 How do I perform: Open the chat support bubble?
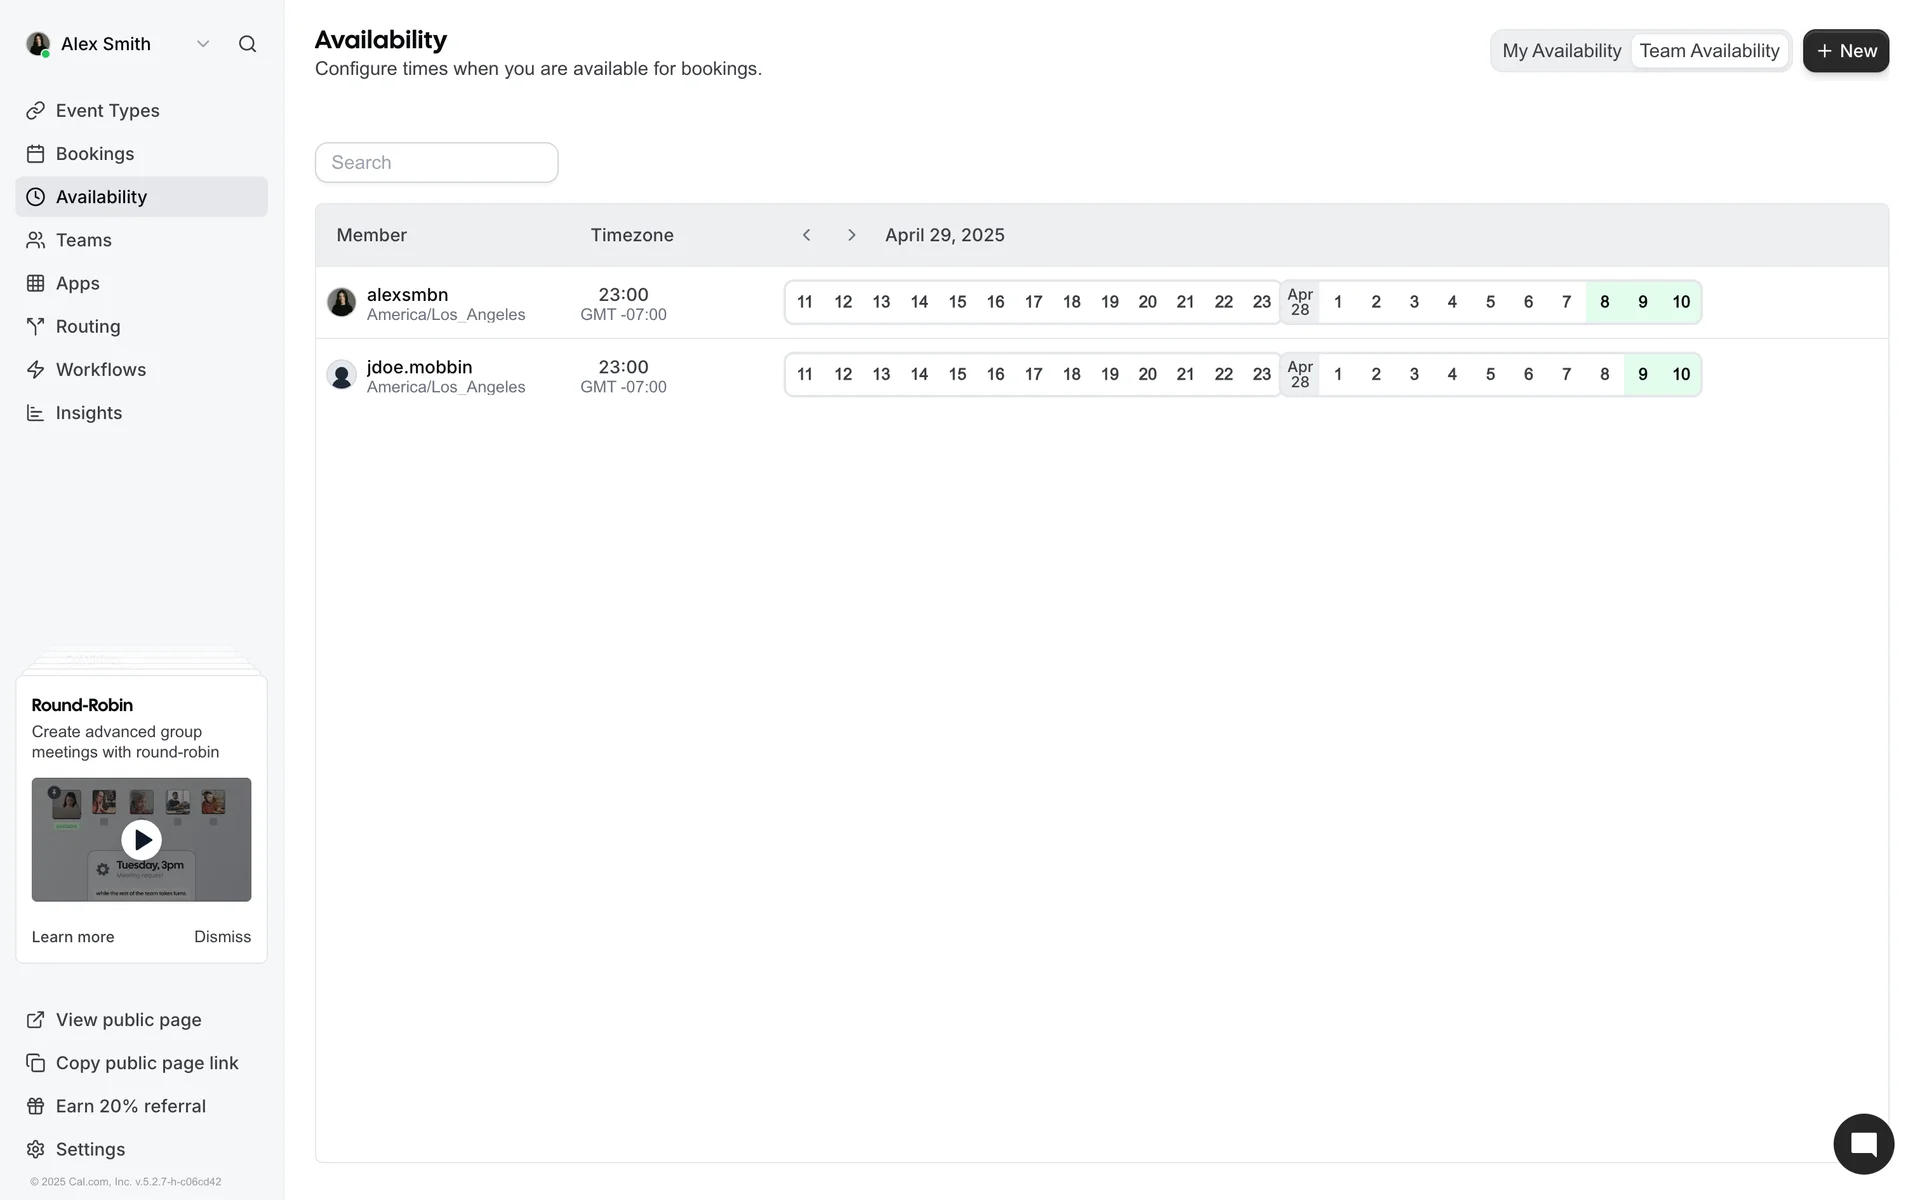click(x=1863, y=1144)
